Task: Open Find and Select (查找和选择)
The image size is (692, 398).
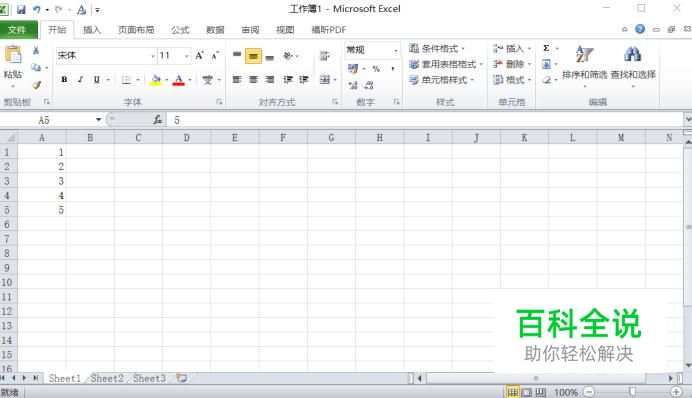Action: pos(633,65)
